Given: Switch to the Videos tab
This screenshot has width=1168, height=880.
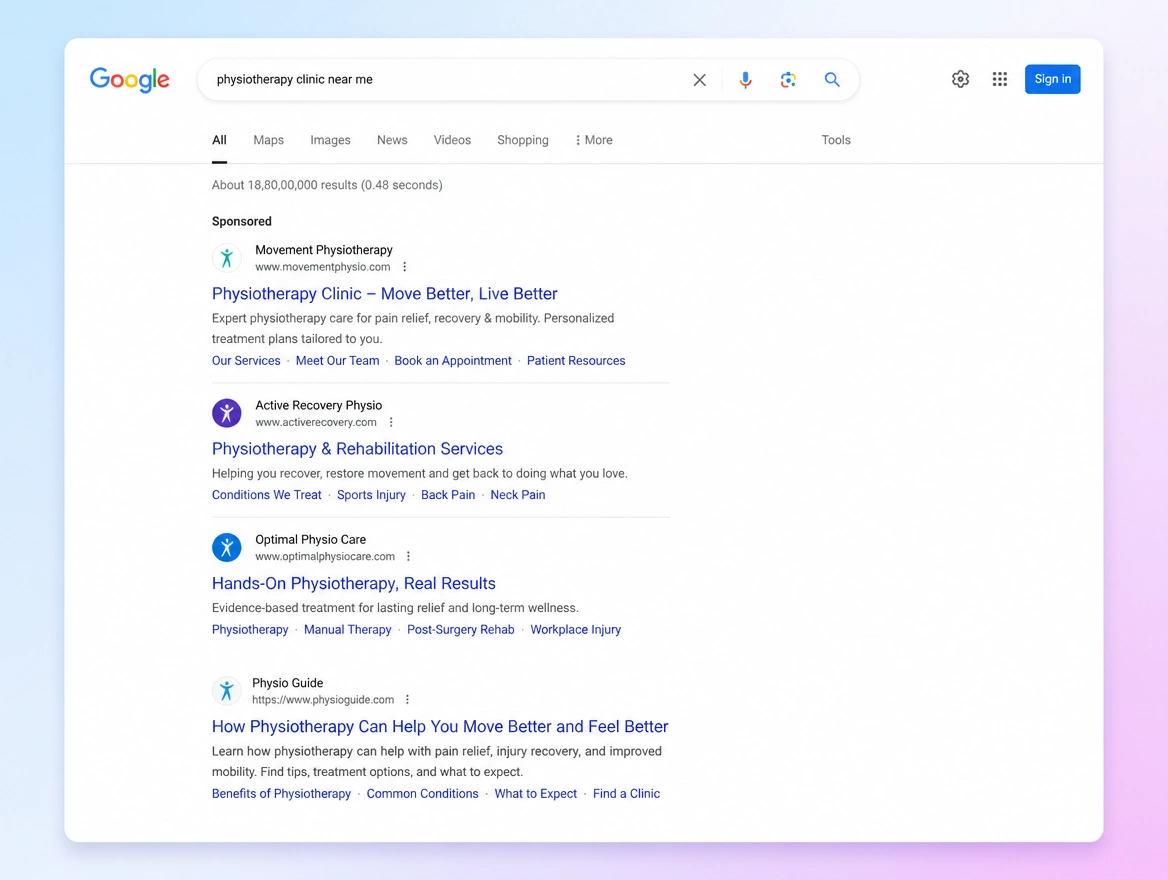Looking at the screenshot, I should pyautogui.click(x=452, y=140).
